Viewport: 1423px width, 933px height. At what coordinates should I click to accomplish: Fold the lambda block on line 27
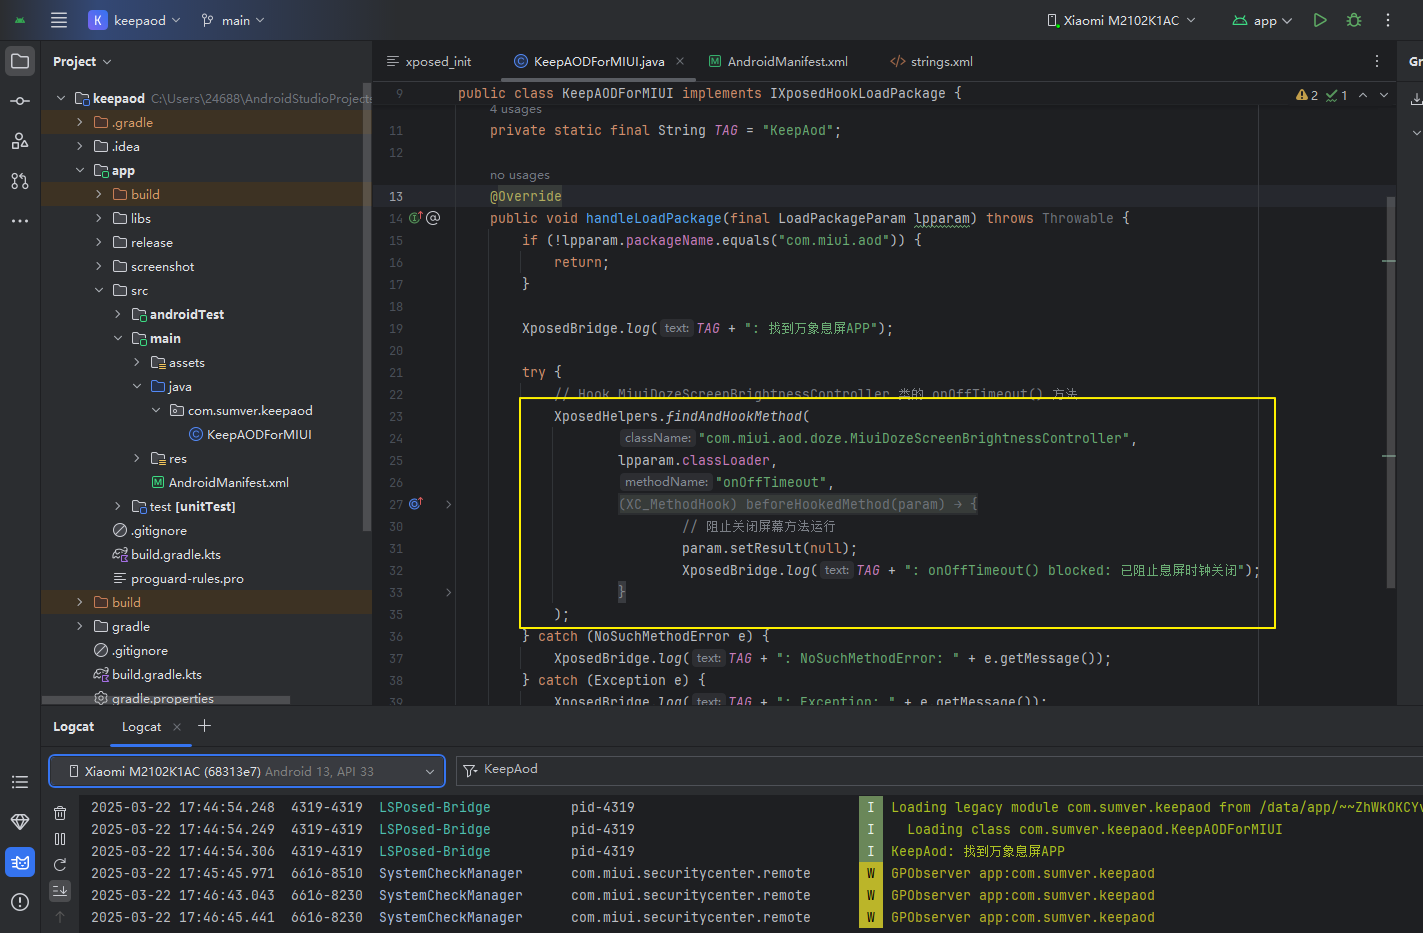click(449, 504)
